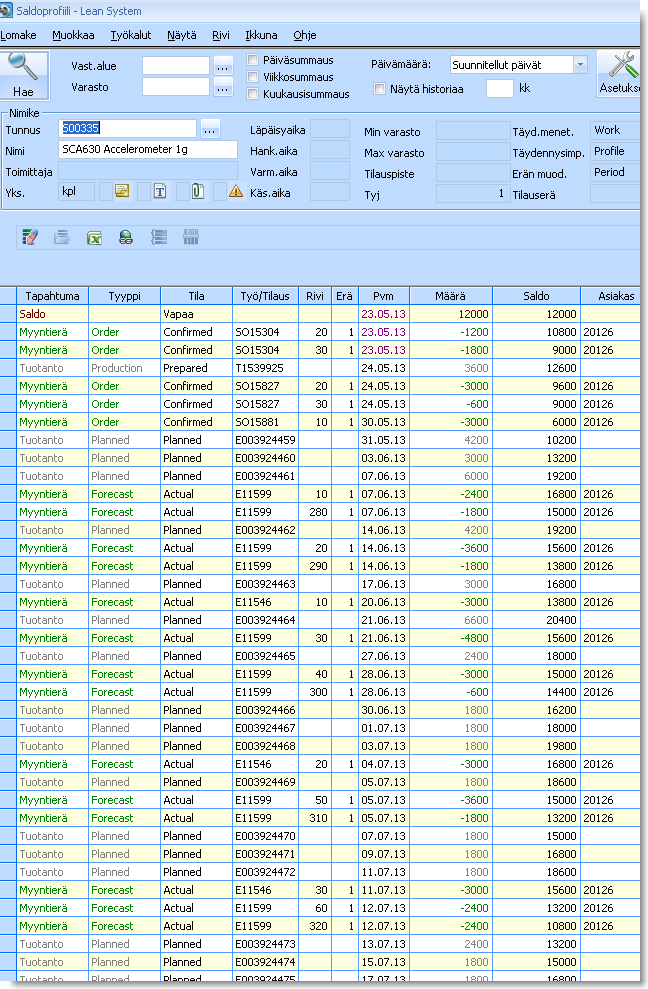Toggle the Päiväsummaus checkbox

coord(253,60)
